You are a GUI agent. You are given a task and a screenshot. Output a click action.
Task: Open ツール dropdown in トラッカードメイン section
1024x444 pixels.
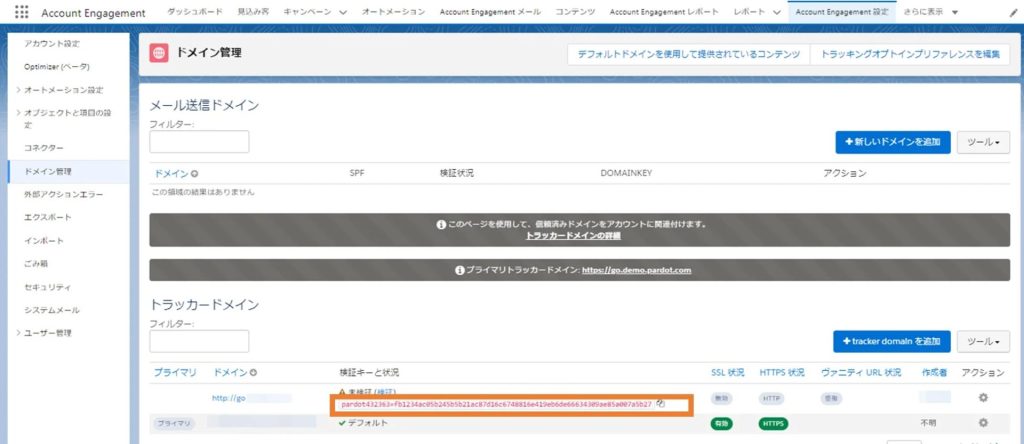pos(983,341)
